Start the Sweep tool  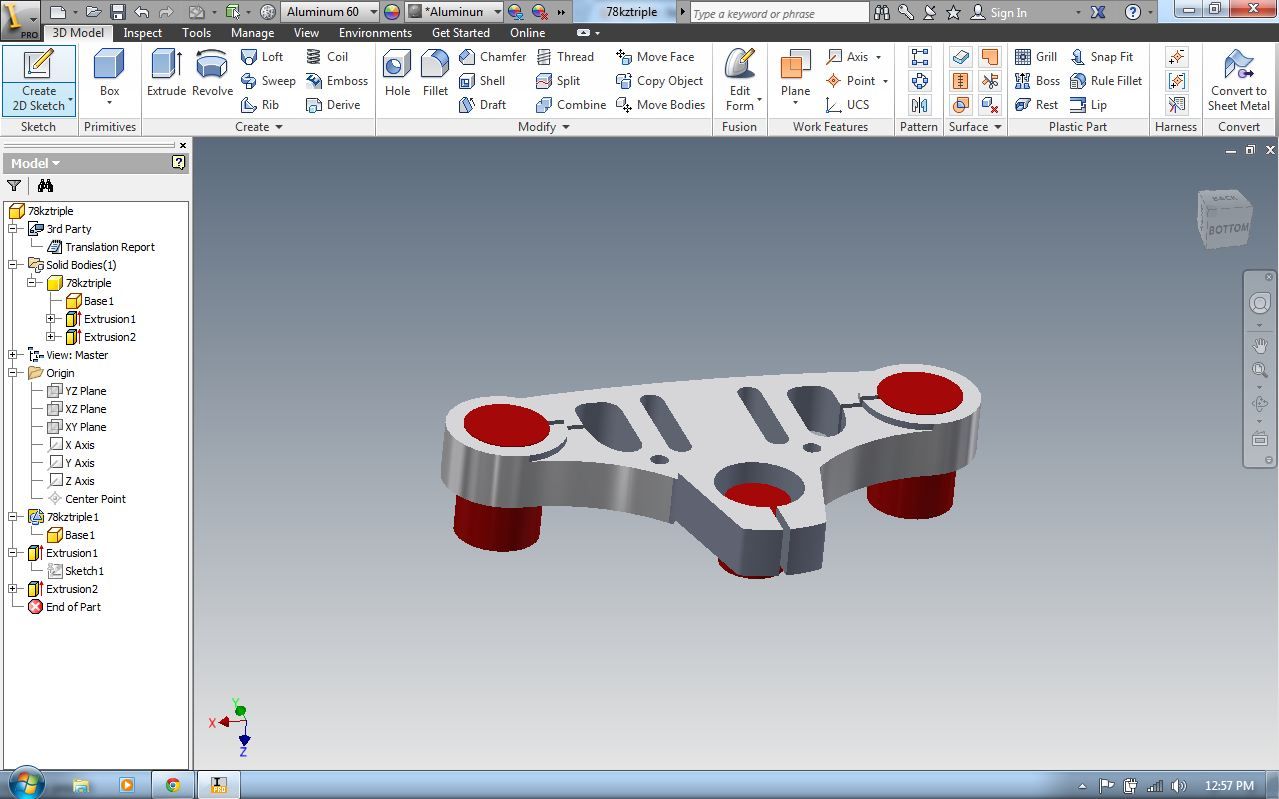268,81
